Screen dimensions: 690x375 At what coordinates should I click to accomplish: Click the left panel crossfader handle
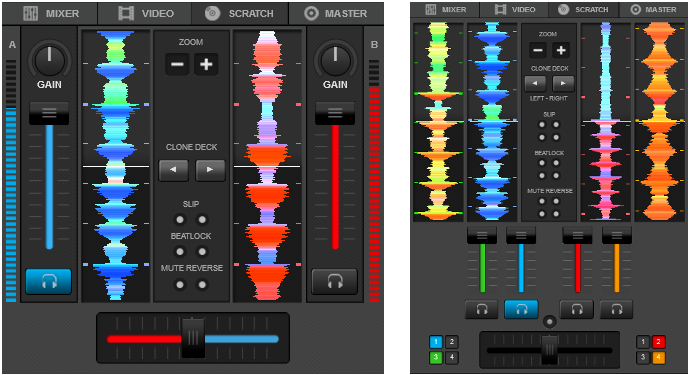193,338
